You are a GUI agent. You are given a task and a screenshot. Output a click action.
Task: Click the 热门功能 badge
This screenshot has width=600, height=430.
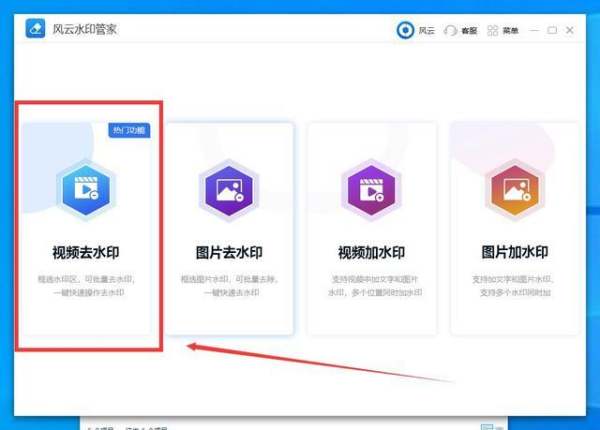coord(129,130)
